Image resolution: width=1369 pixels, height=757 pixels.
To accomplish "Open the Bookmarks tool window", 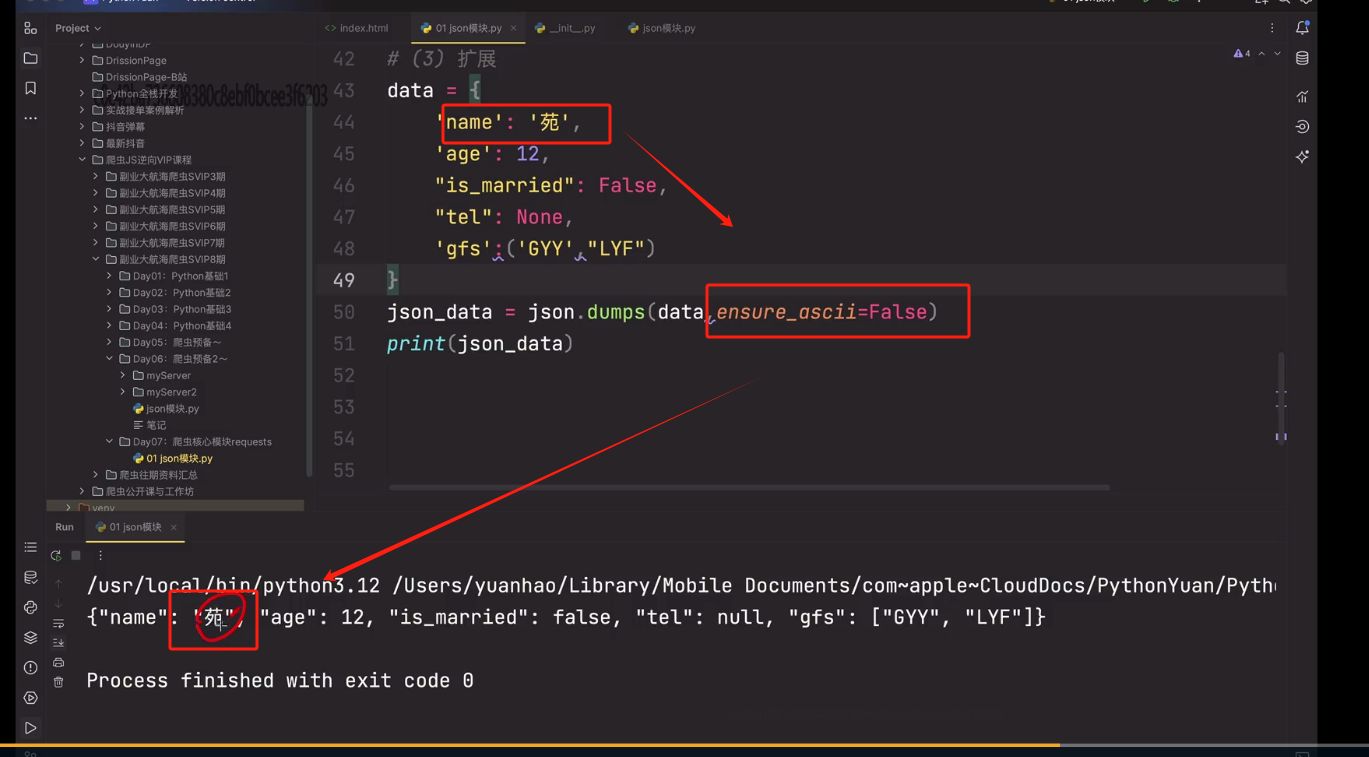I will (30, 88).
